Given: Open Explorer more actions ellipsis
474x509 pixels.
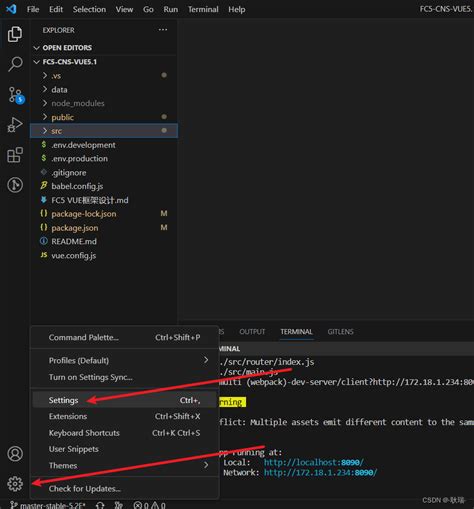Looking at the screenshot, I should (x=163, y=30).
